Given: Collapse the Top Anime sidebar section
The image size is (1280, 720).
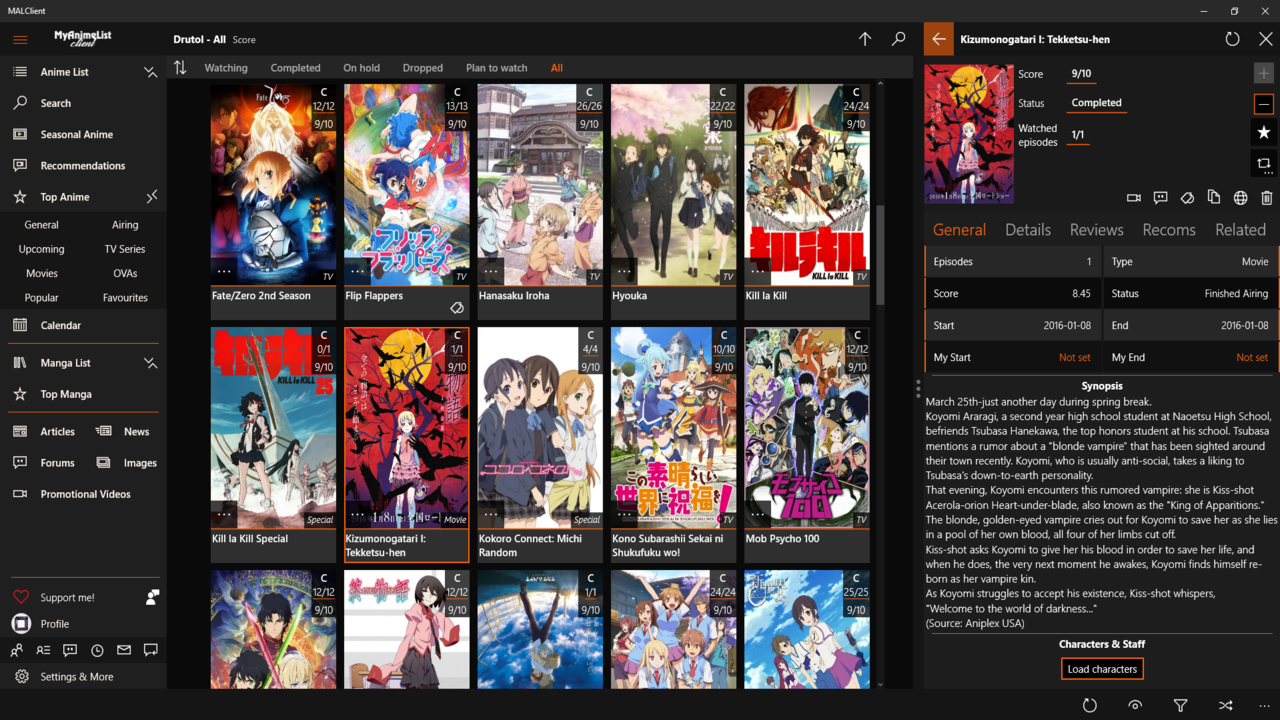Looking at the screenshot, I should click(152, 197).
